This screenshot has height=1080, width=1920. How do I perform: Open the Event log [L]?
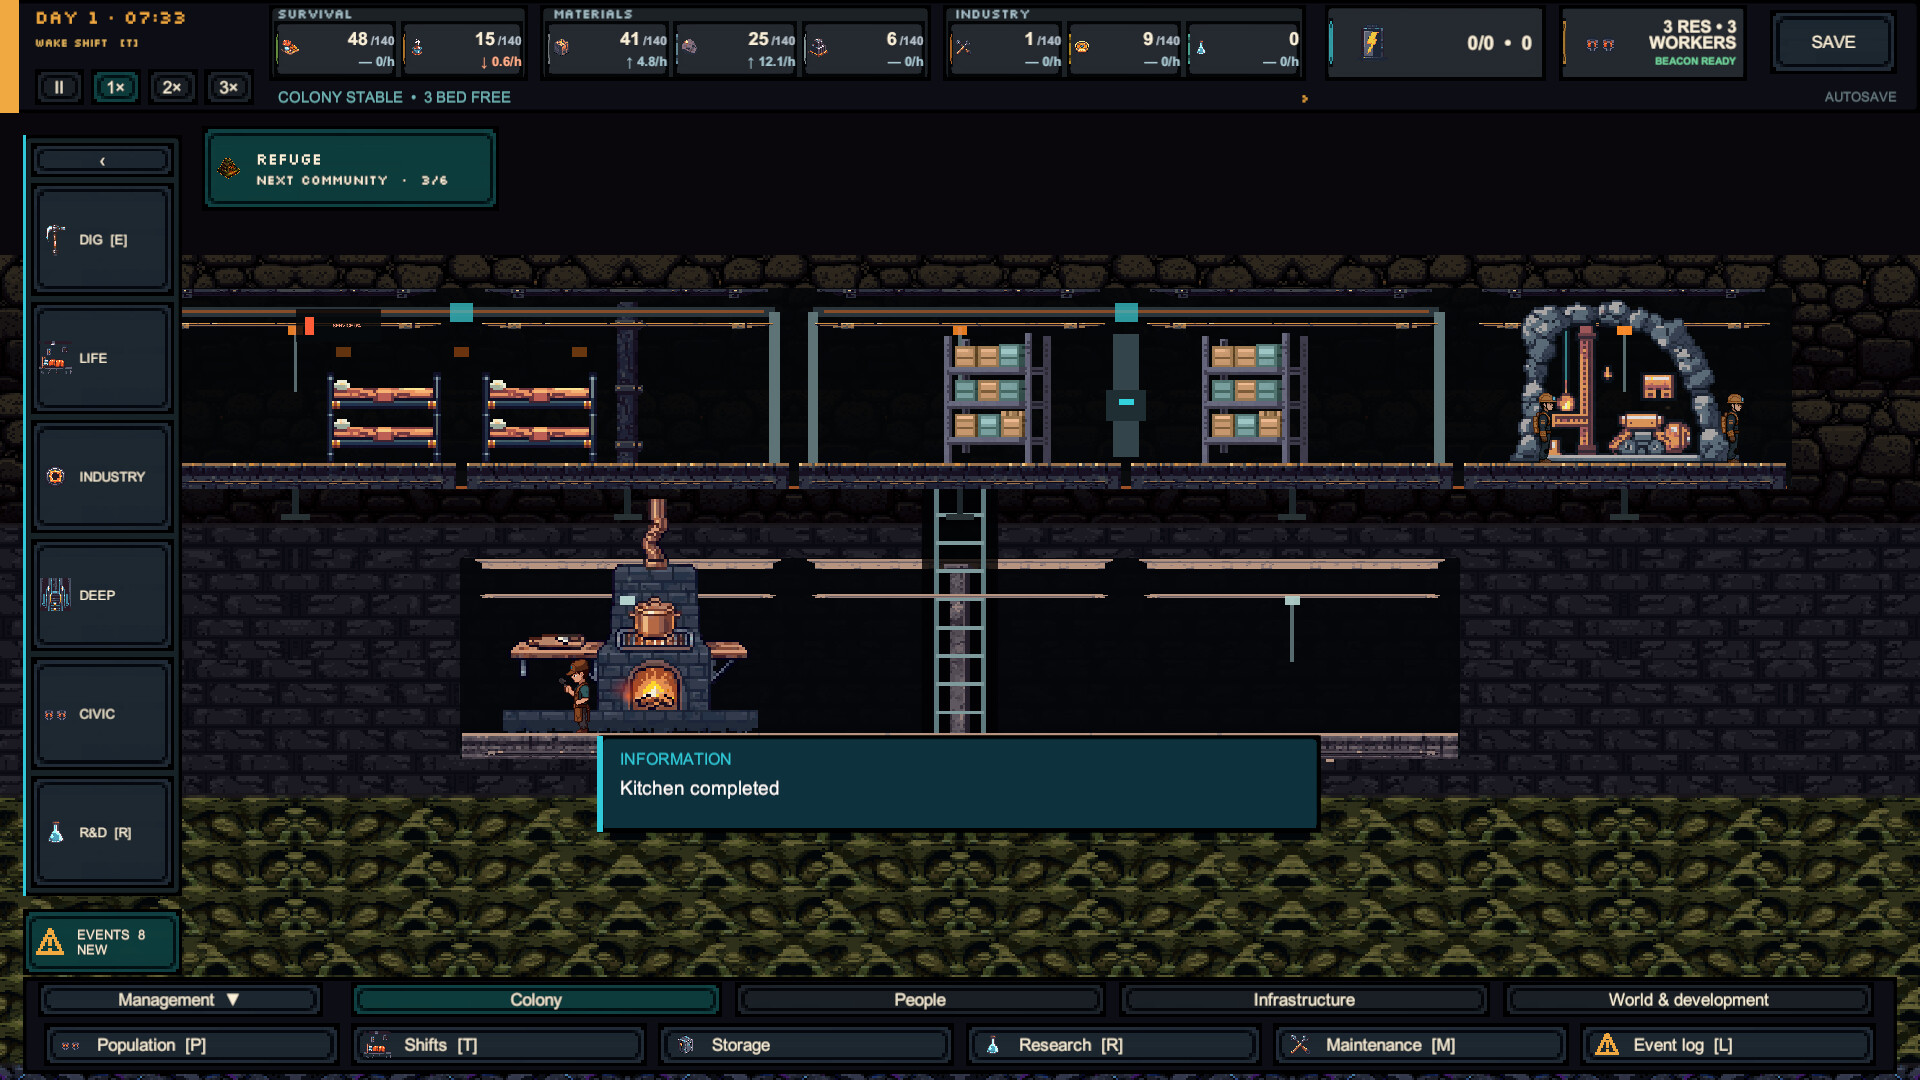coord(1728,1045)
